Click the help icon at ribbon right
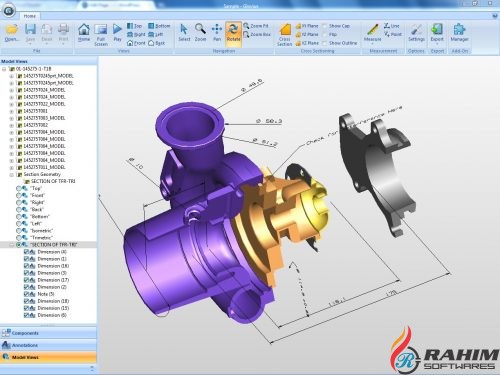The height and width of the screenshot is (375, 500). 495,16
